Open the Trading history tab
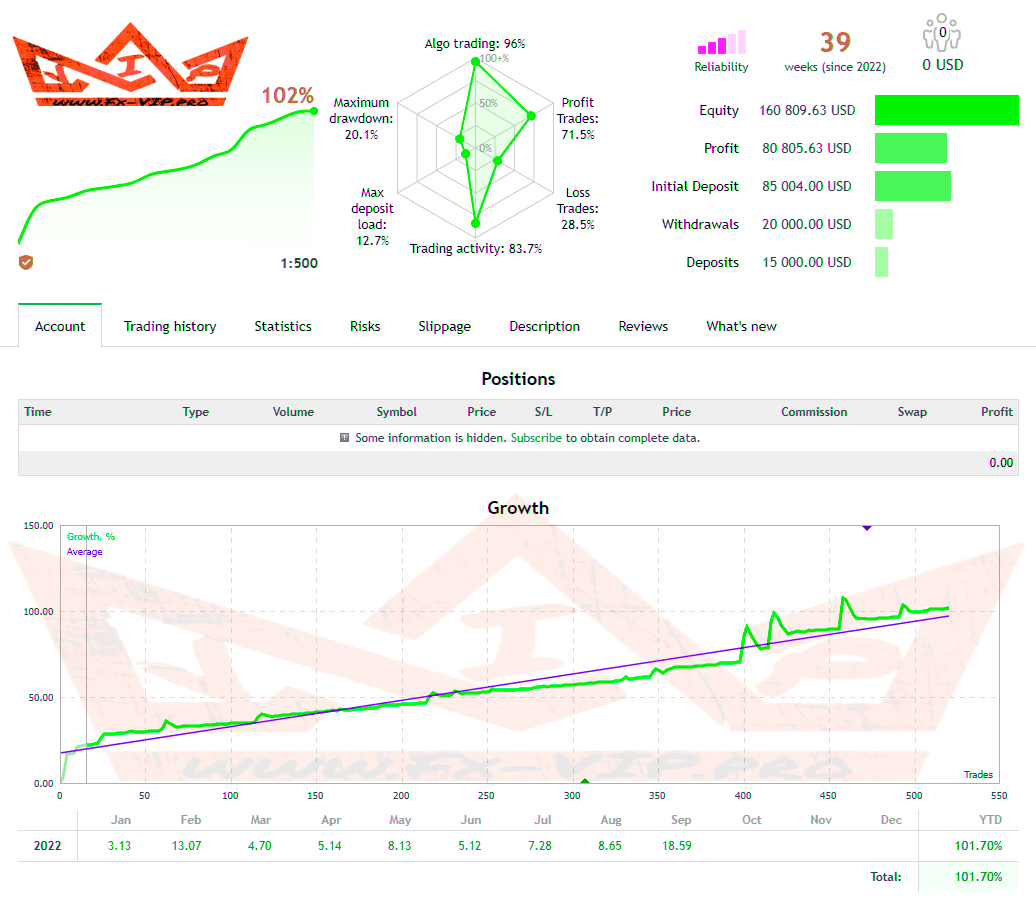Viewport: 1036px width, 900px height. pyautogui.click(x=170, y=326)
